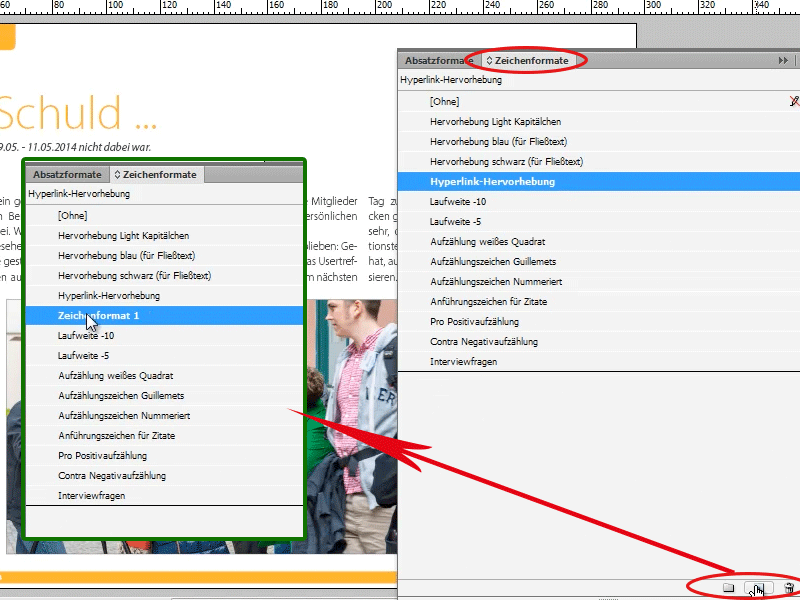This screenshot has width=800, height=600.
Task: Select Contra Negativaufzählung in the right panel
Action: [598, 341]
